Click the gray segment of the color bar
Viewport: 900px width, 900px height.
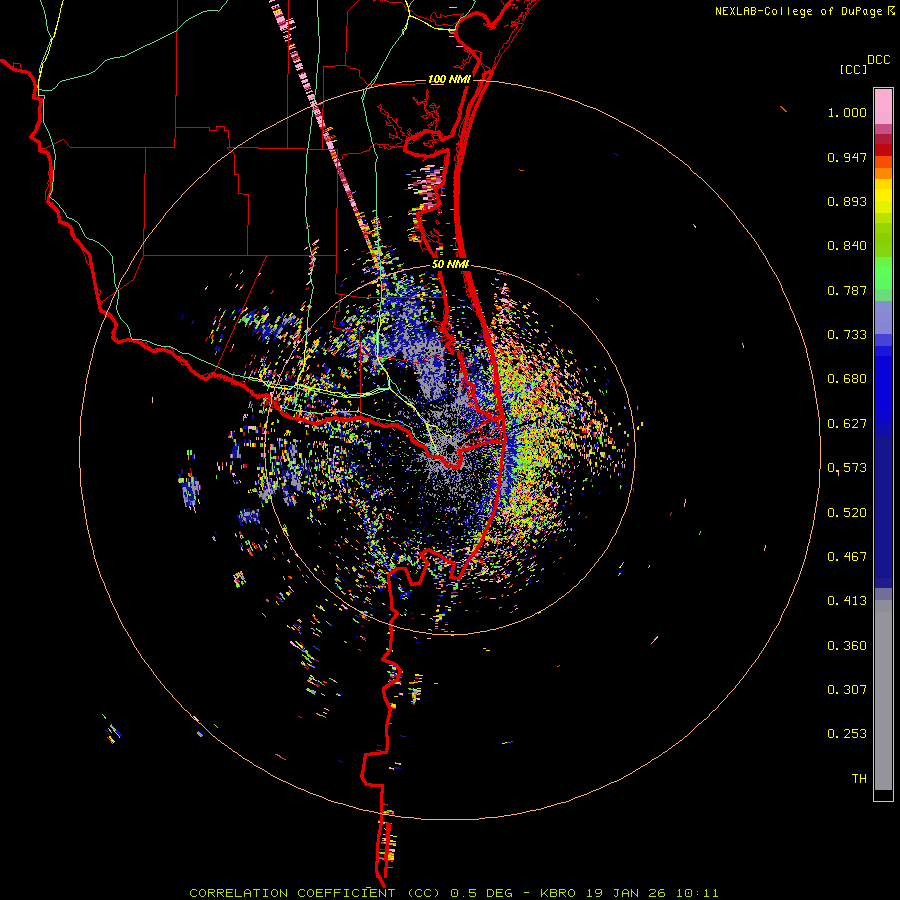[x=883, y=700]
